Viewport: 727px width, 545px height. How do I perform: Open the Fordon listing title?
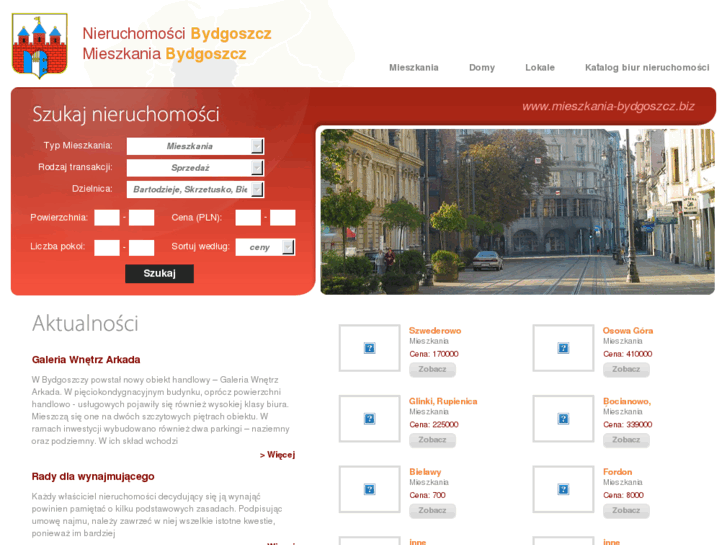coord(617,472)
